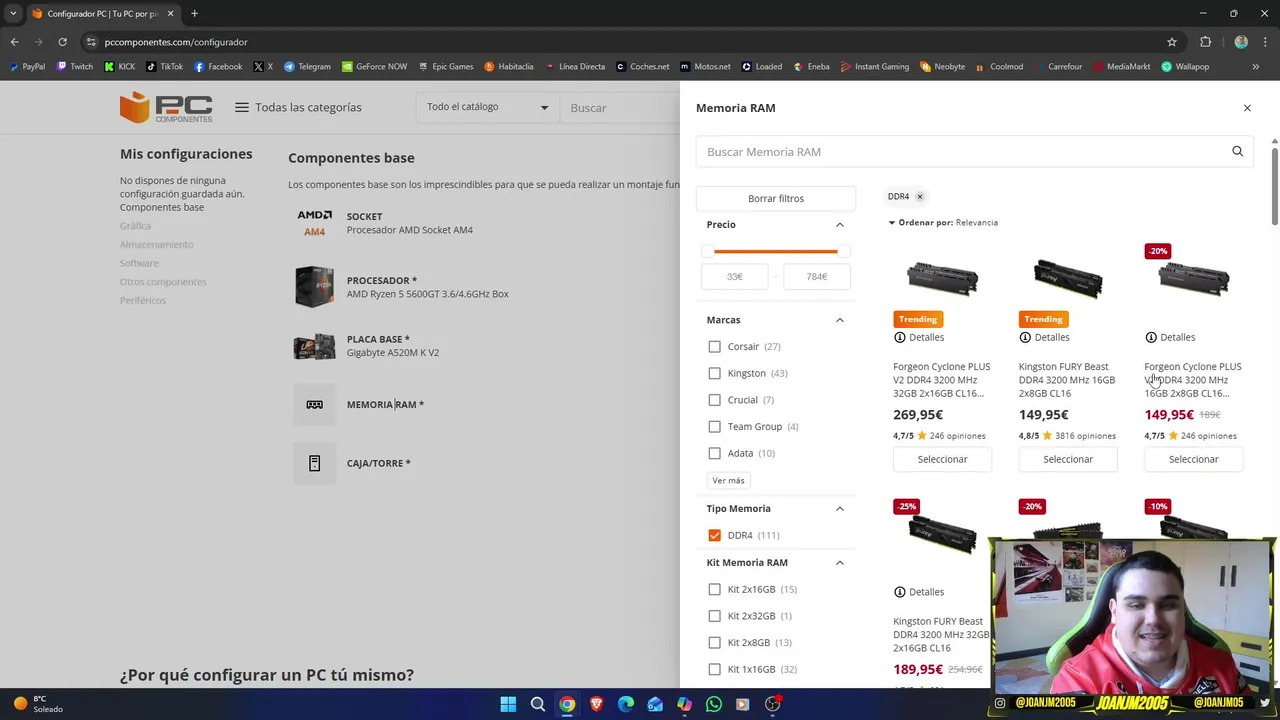The width and height of the screenshot is (1280, 720).
Task: Check the Kingston brand filter
Action: (x=714, y=374)
